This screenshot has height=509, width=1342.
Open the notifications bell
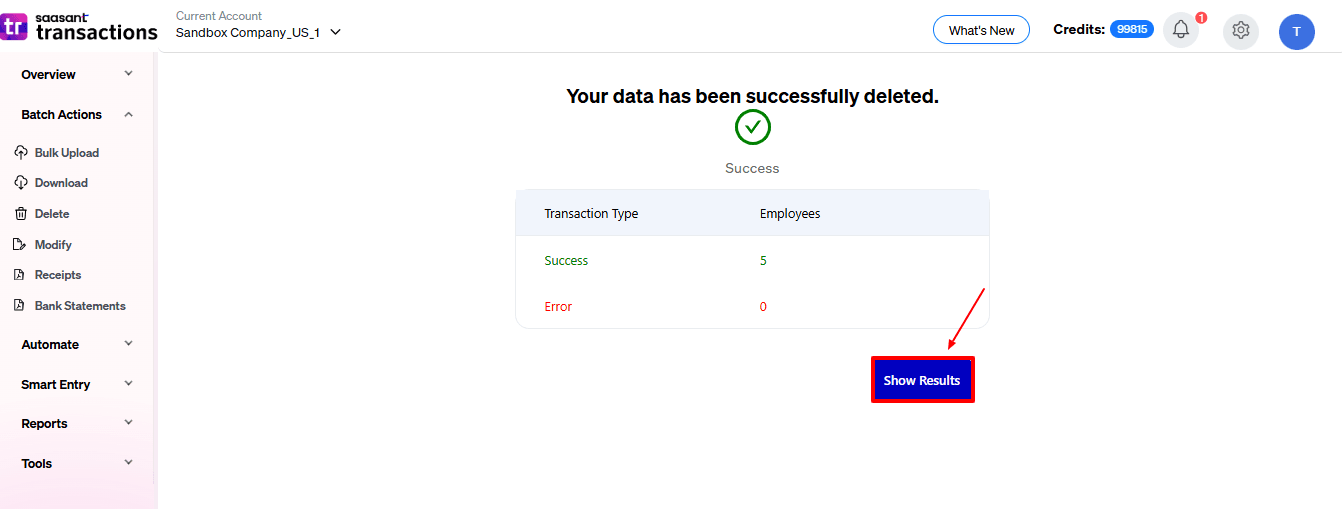(1181, 30)
